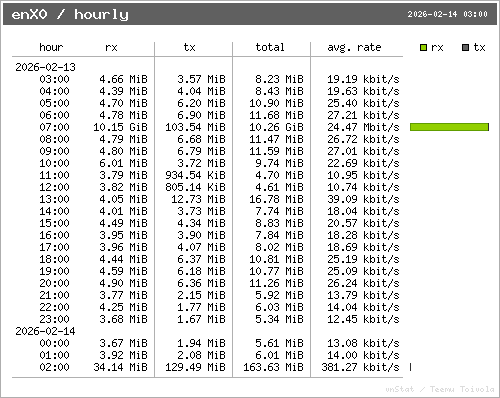Click the 14:00 hour label

pyautogui.click(x=54, y=211)
